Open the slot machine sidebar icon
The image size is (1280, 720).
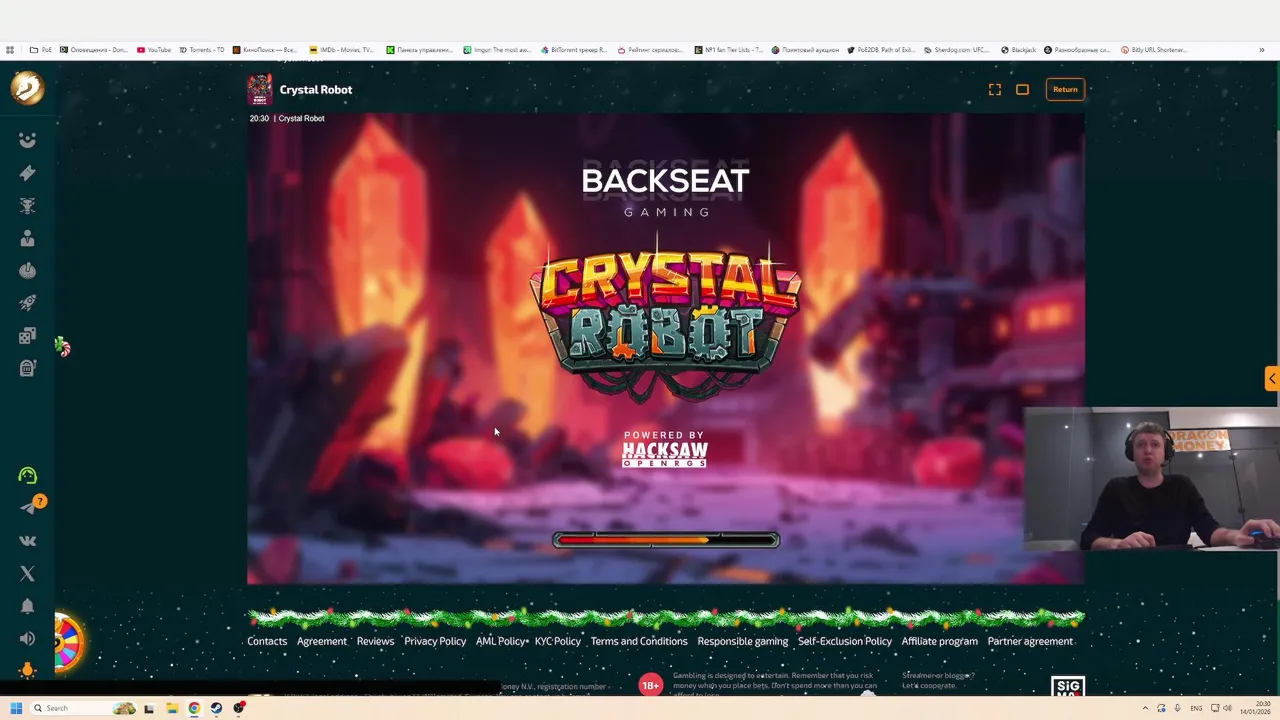27,368
